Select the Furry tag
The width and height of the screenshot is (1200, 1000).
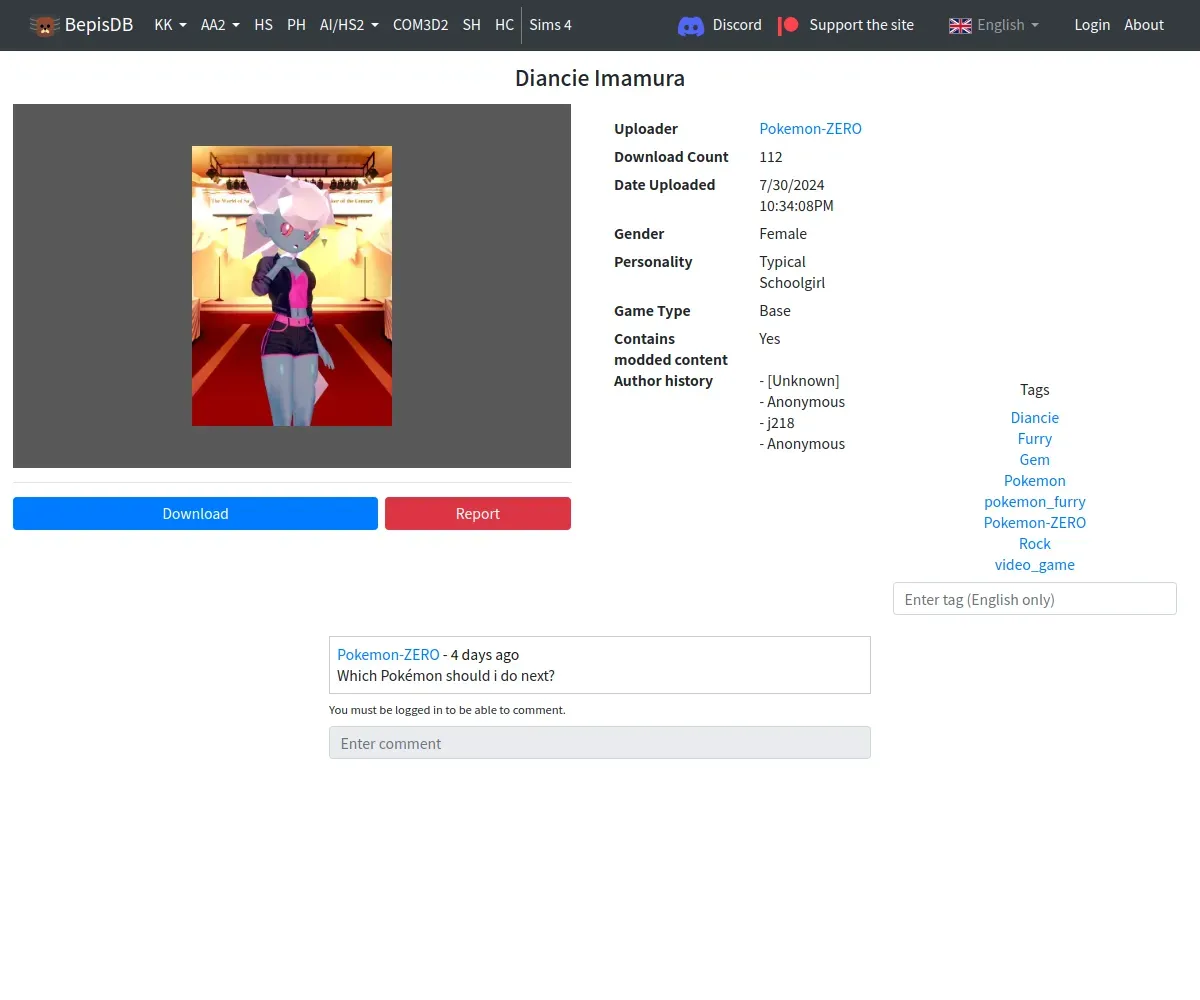click(x=1035, y=438)
